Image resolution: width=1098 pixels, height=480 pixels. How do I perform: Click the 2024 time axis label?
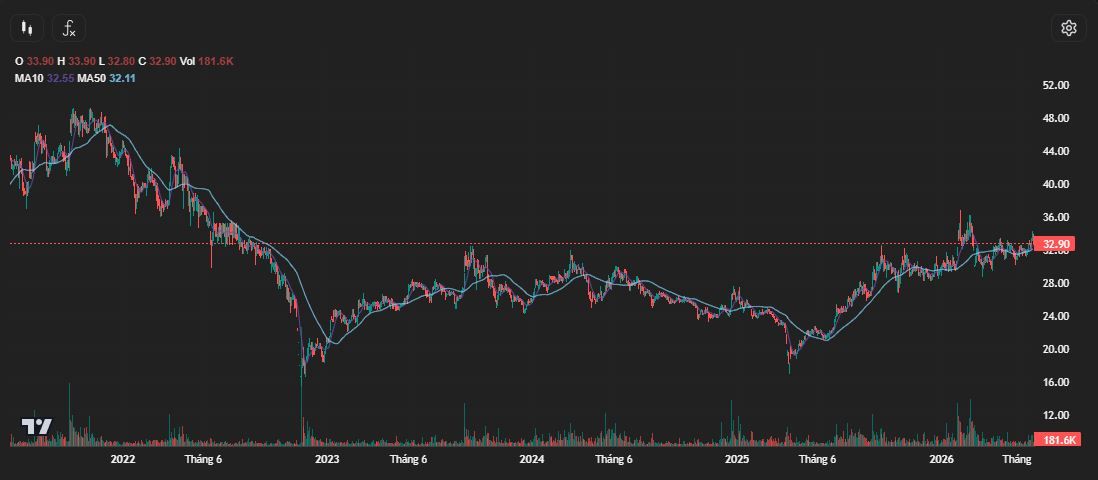[531, 460]
